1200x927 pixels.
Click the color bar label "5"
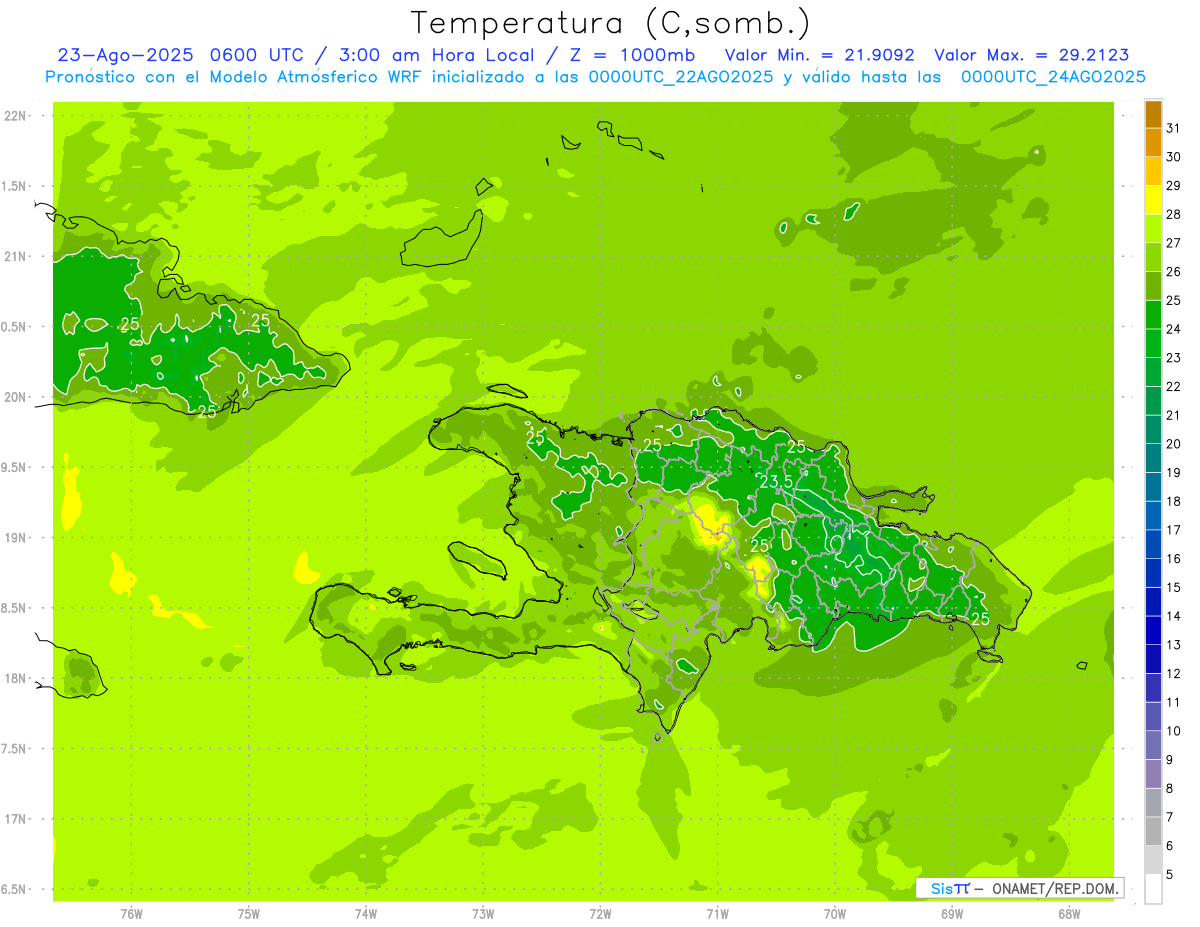coord(1170,874)
